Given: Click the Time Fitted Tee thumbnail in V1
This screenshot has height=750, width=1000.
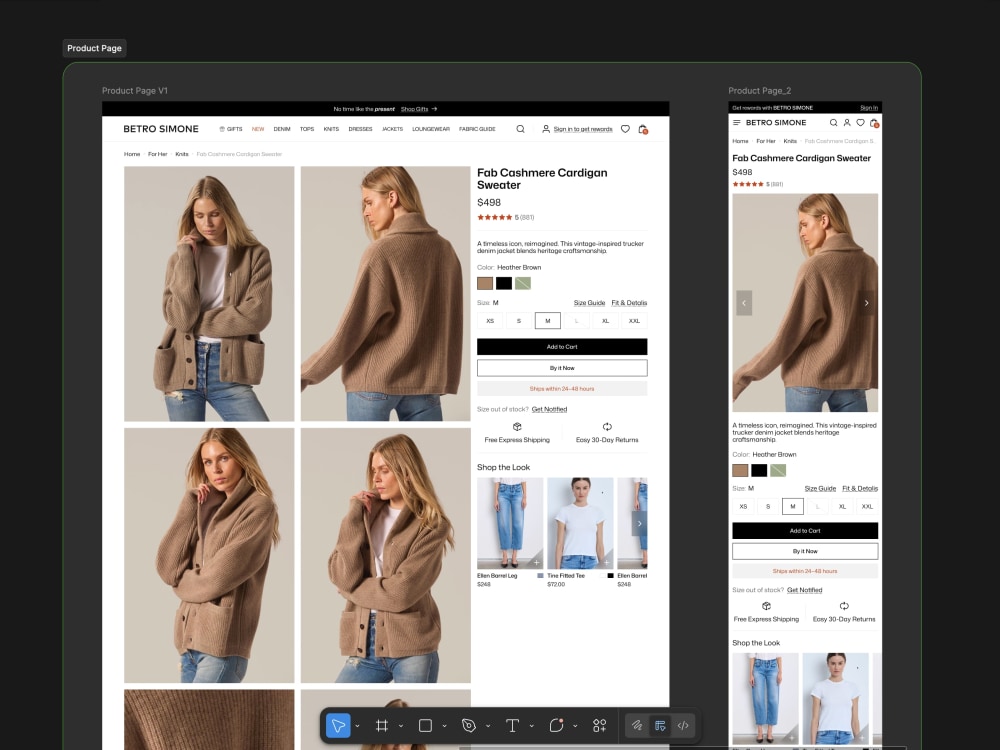Looking at the screenshot, I should click(580, 524).
